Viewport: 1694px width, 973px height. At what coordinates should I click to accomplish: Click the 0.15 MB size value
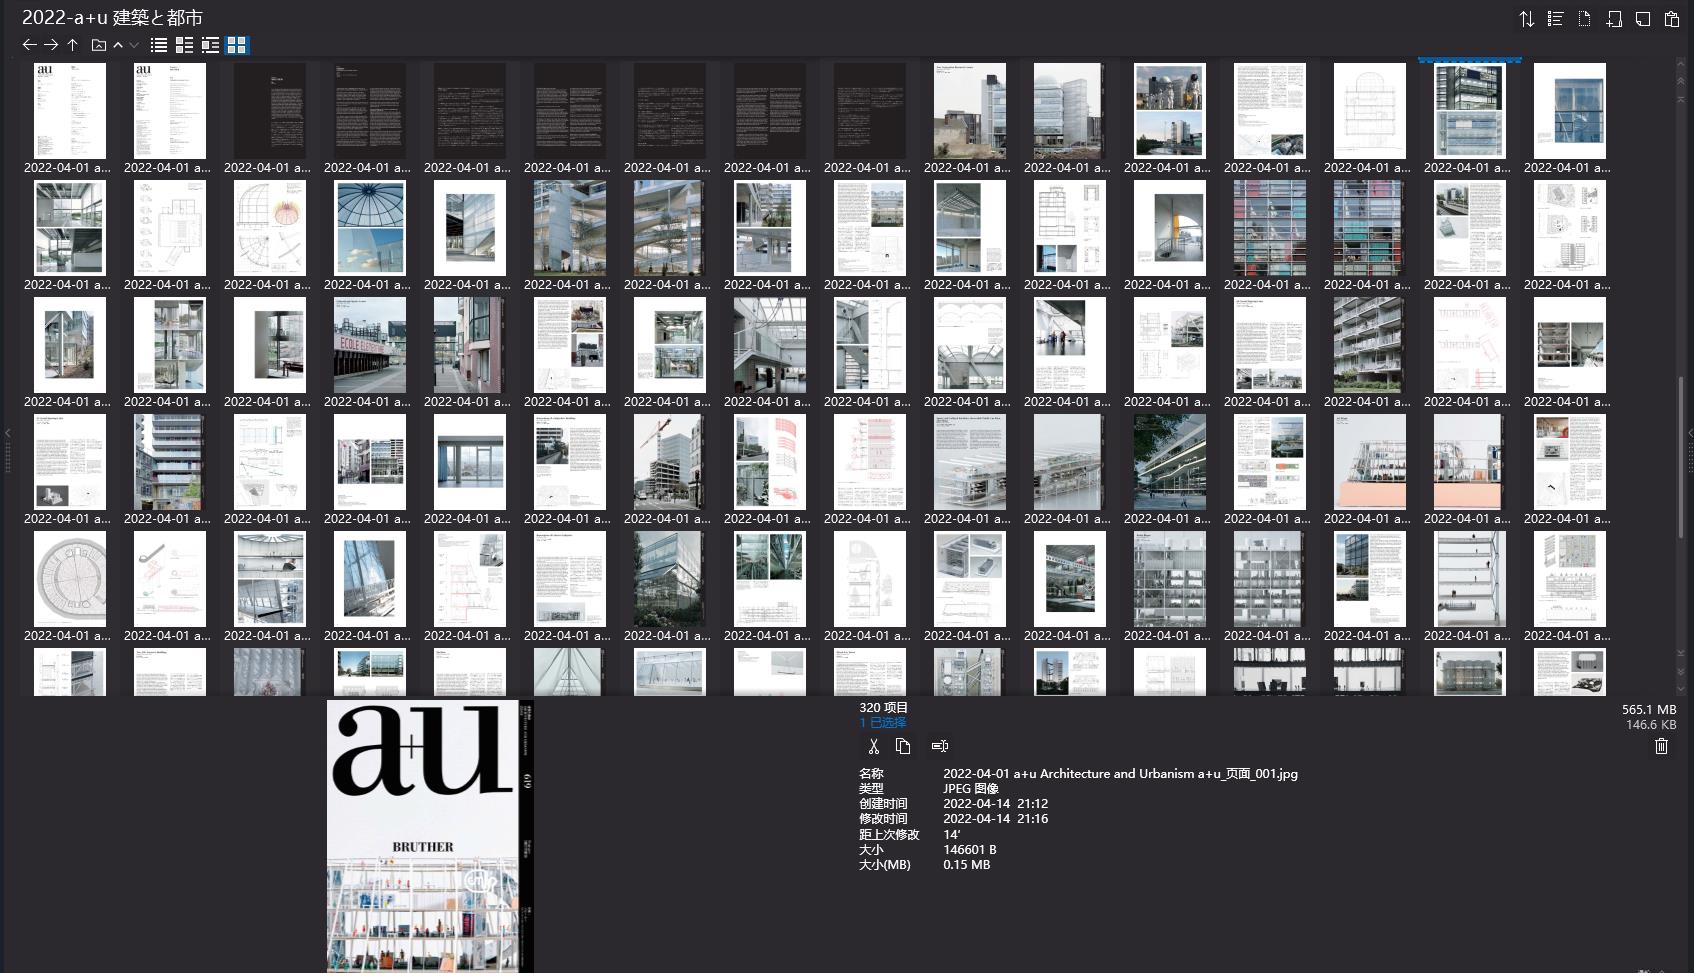967,864
